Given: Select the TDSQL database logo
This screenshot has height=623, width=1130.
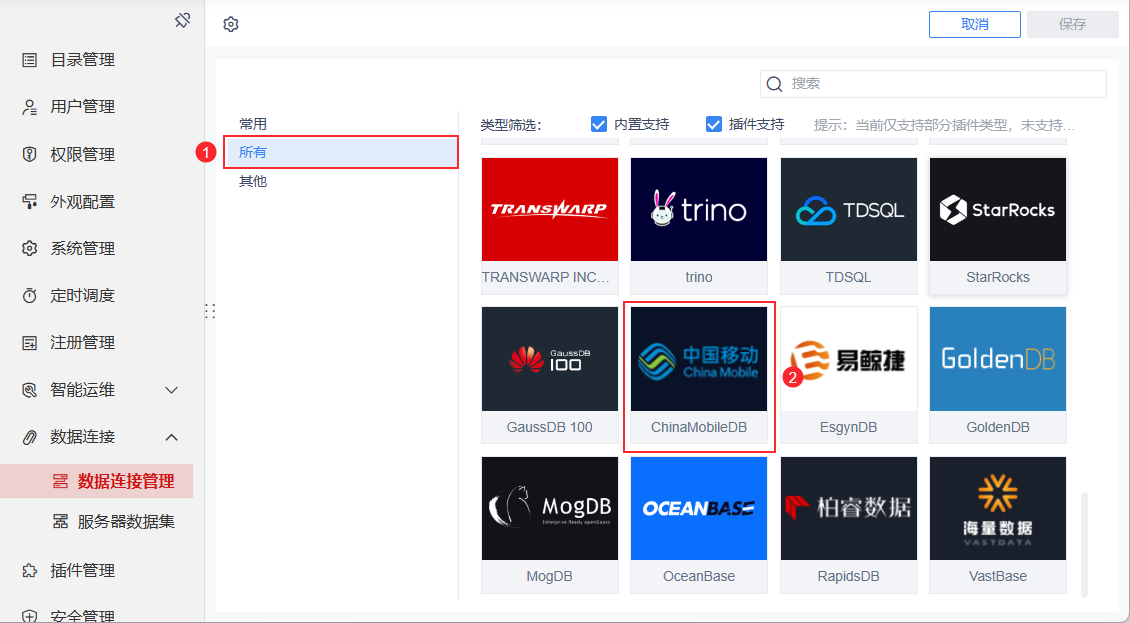Looking at the screenshot, I should click(x=849, y=209).
